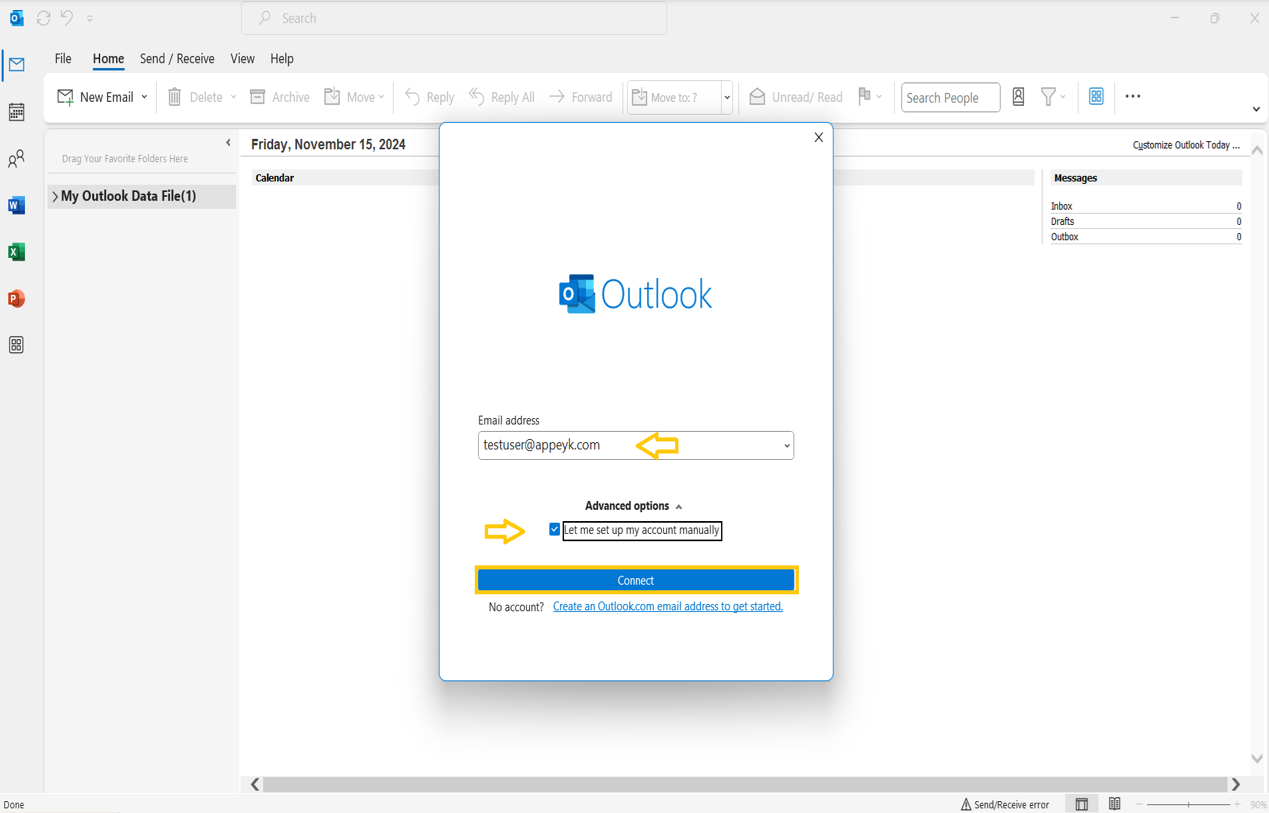Viewport: 1269px width, 813px height.
Task: Uncheck Let me set up my account manually
Action: (x=554, y=530)
